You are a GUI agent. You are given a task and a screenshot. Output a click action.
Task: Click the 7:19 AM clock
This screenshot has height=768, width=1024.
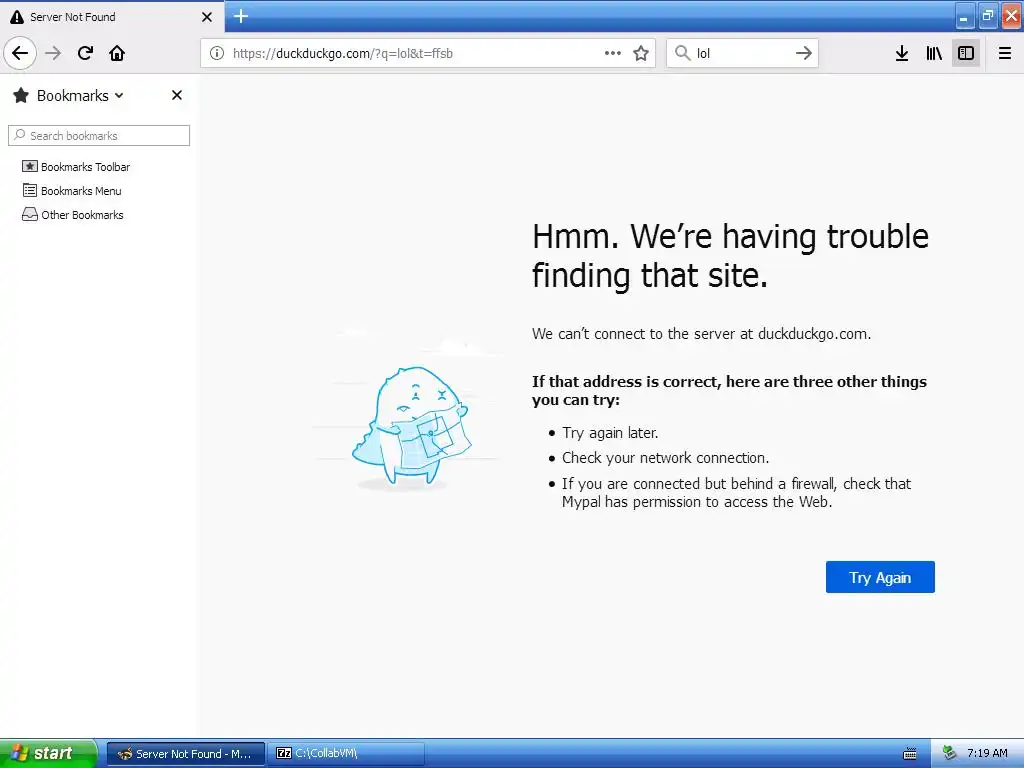(987, 753)
